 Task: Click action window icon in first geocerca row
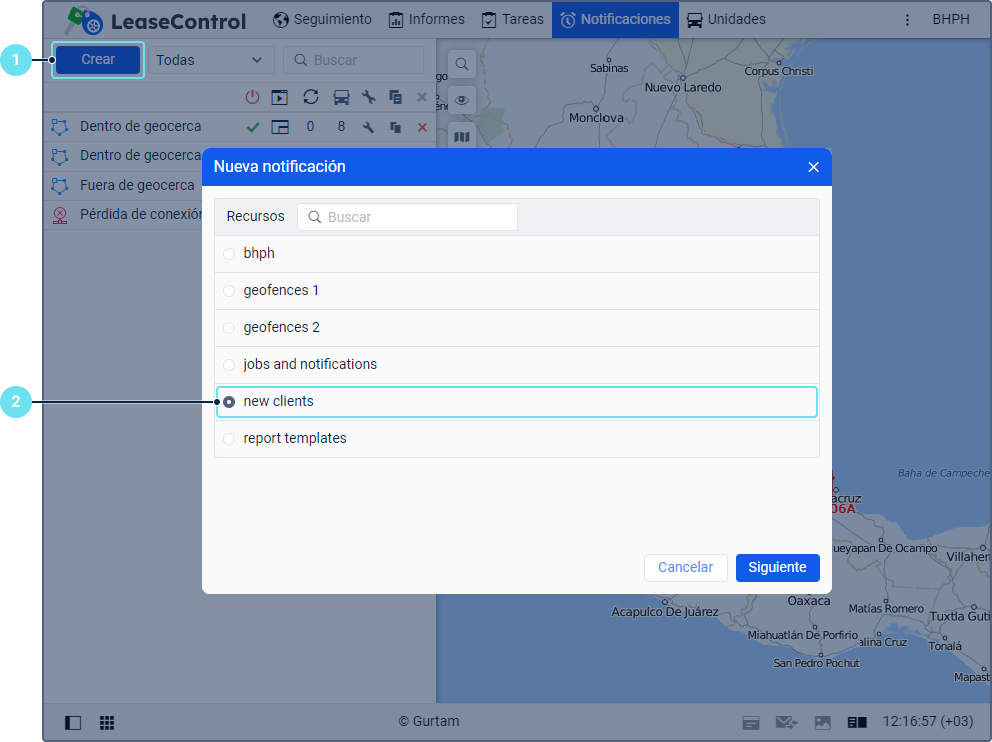[280, 127]
